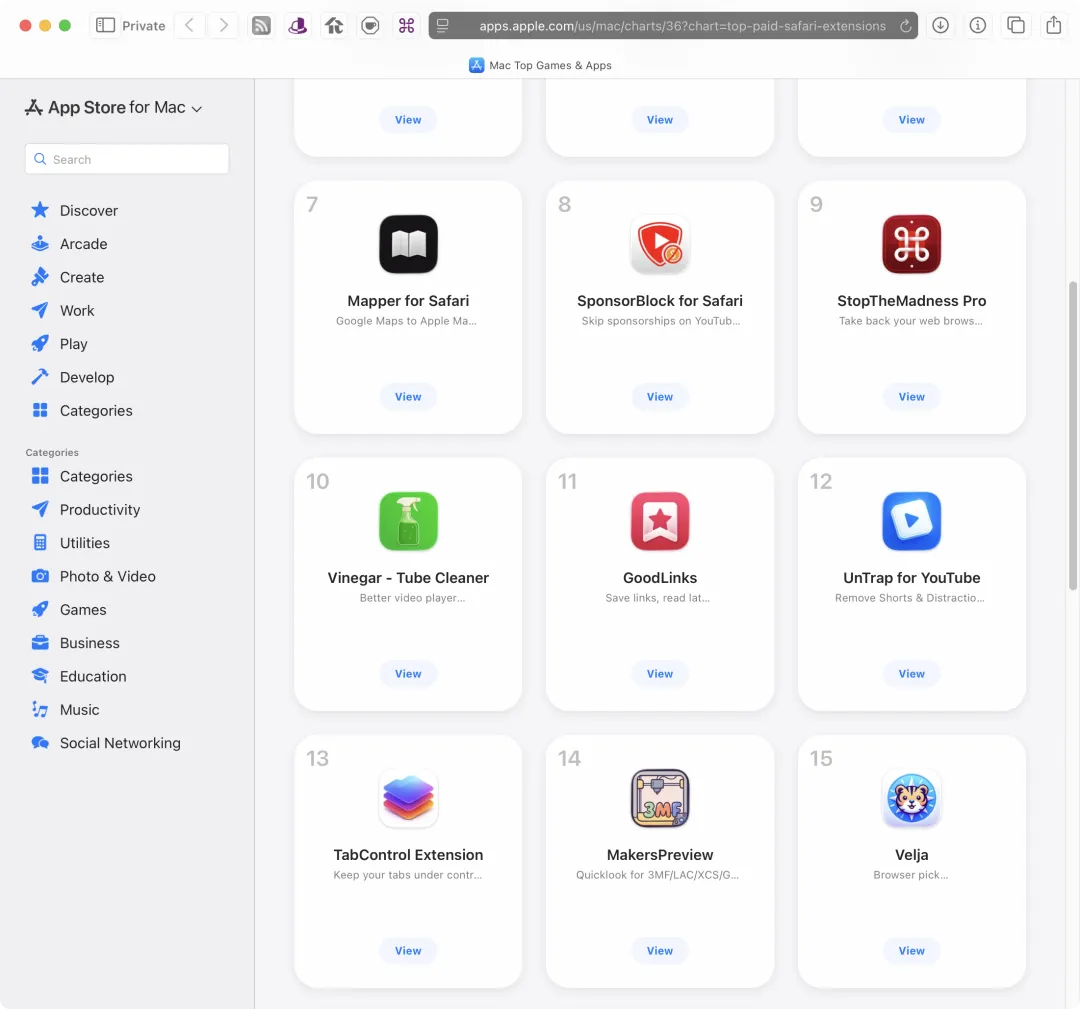
Task: Open the Games category
Action: pyautogui.click(x=69, y=610)
